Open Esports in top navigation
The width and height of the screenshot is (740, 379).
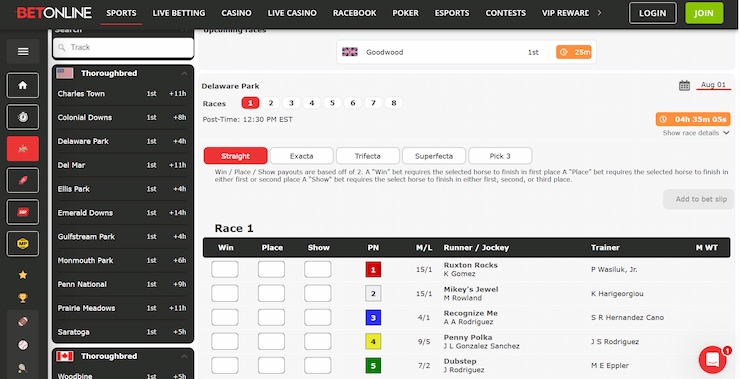pyautogui.click(x=452, y=13)
